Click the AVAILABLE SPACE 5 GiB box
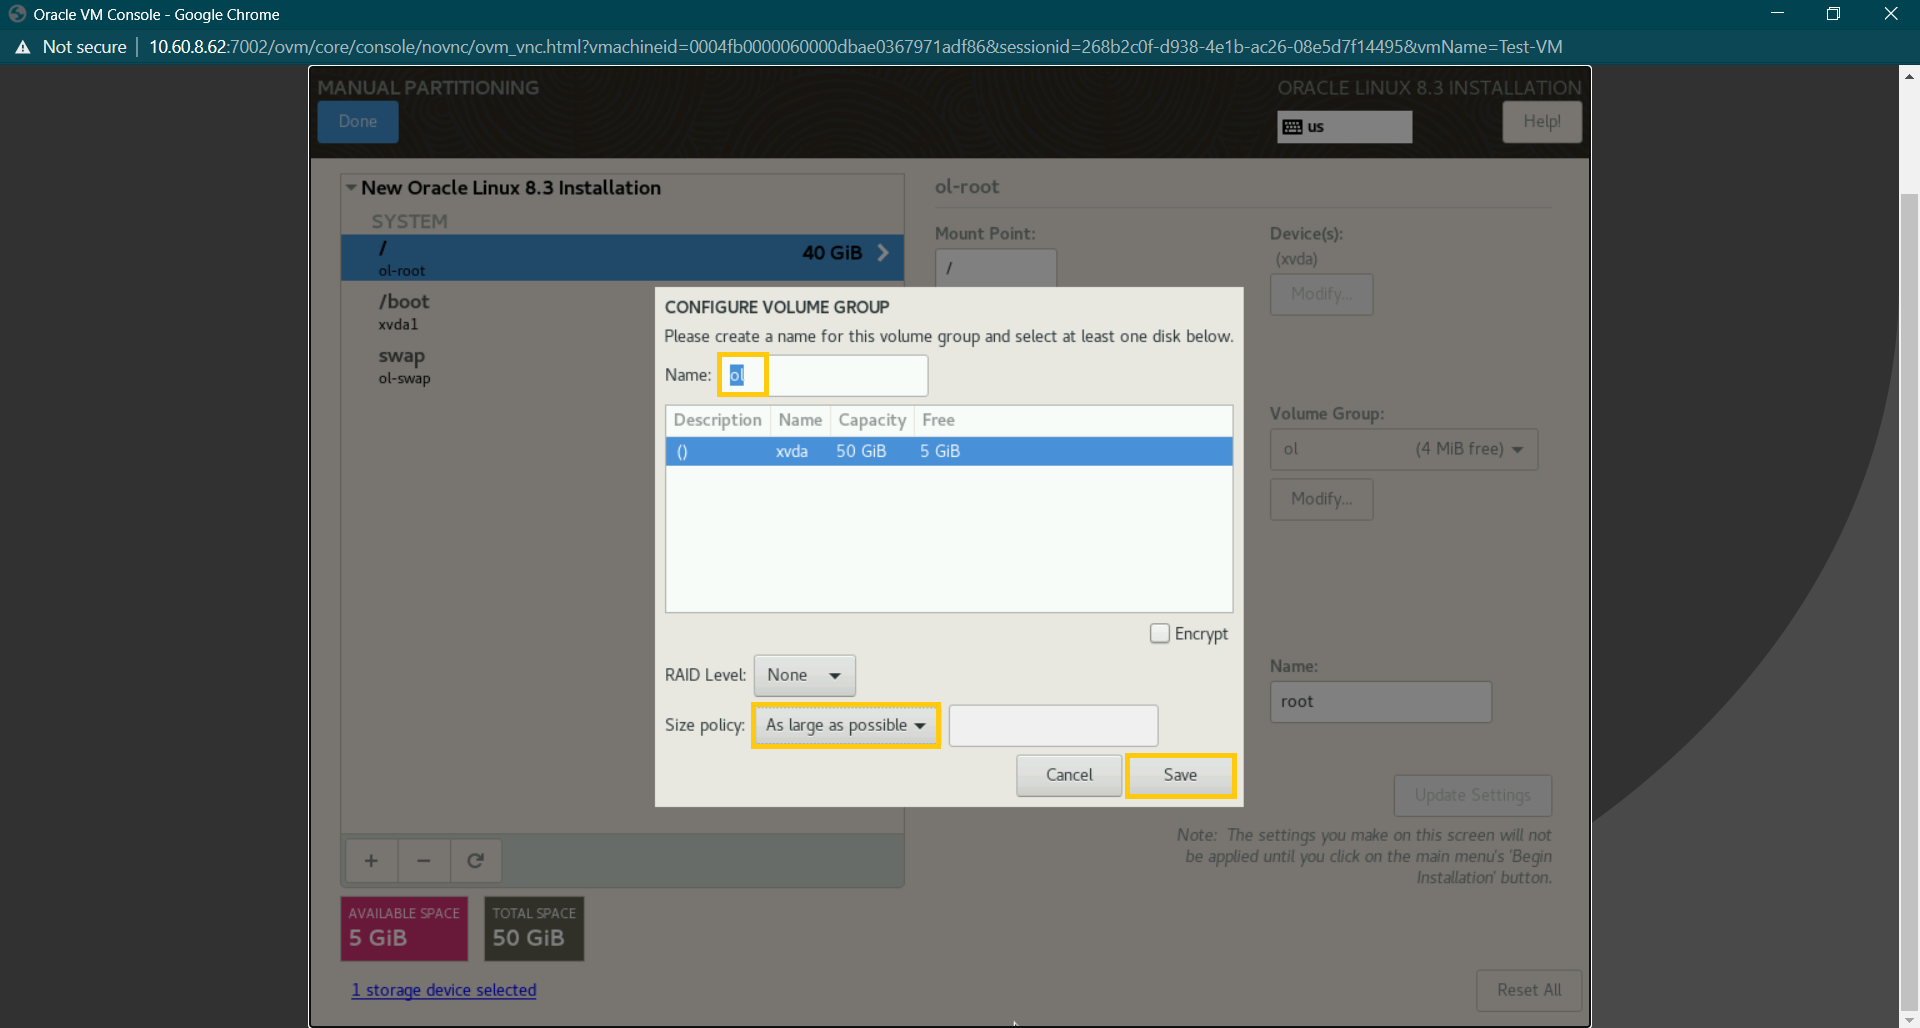 pyautogui.click(x=404, y=929)
